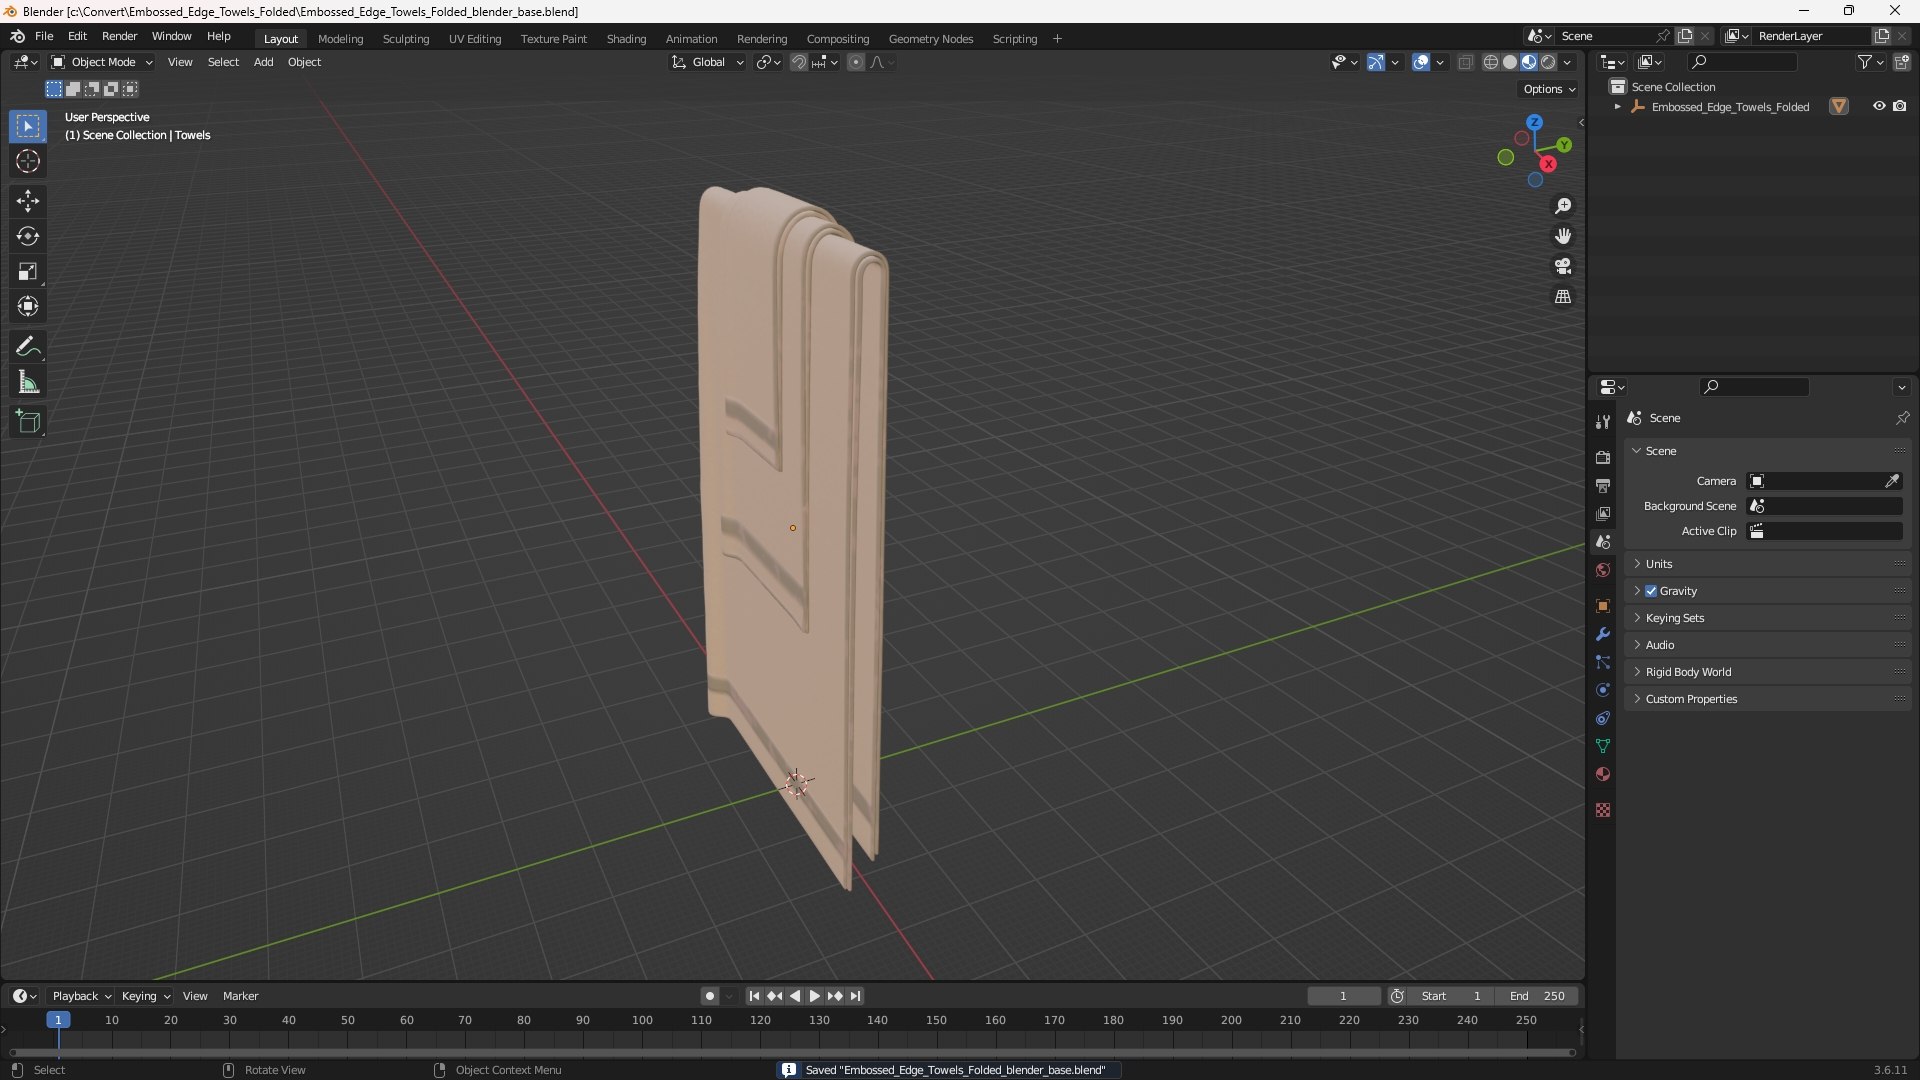Open the Particles properties tab
Viewport: 1920px width, 1080px height.
click(x=1603, y=662)
